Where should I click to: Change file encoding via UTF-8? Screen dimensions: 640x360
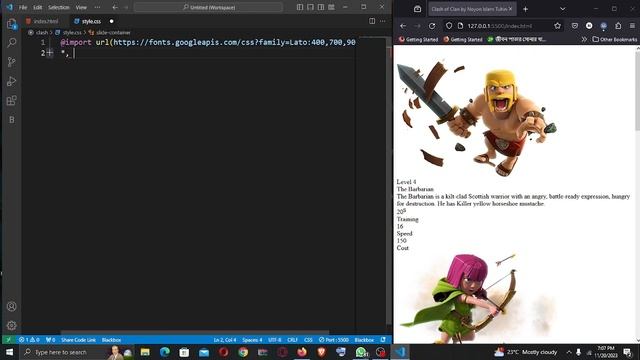tap(275, 340)
